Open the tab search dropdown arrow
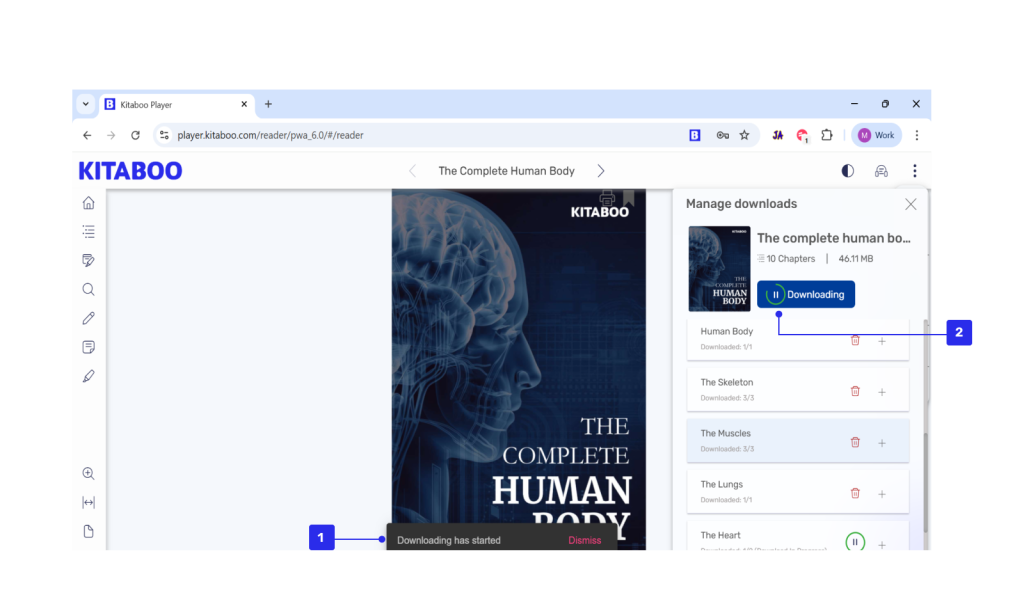Viewport: 1024px width, 595px height. (x=86, y=104)
